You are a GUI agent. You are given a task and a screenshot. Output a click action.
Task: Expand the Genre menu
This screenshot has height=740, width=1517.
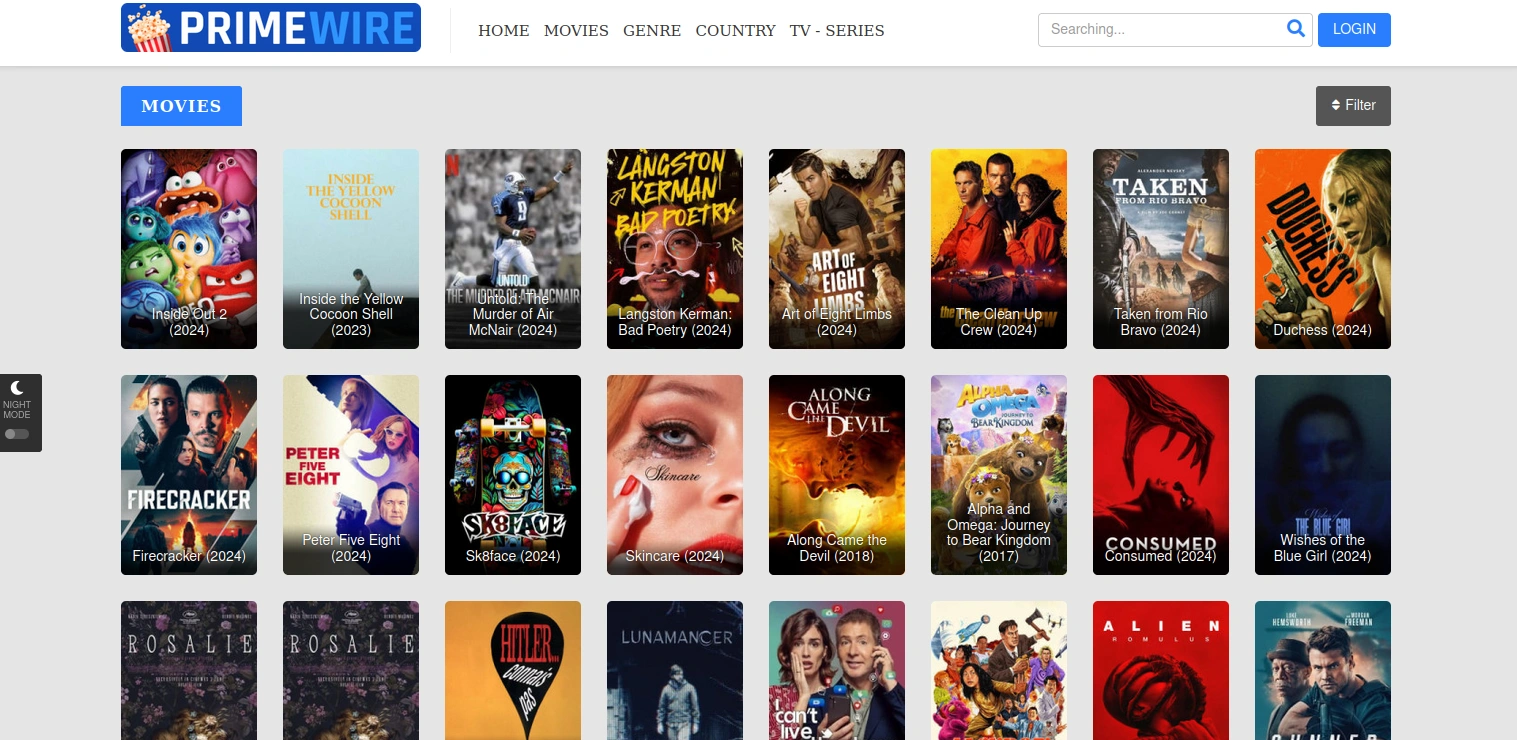click(x=651, y=31)
